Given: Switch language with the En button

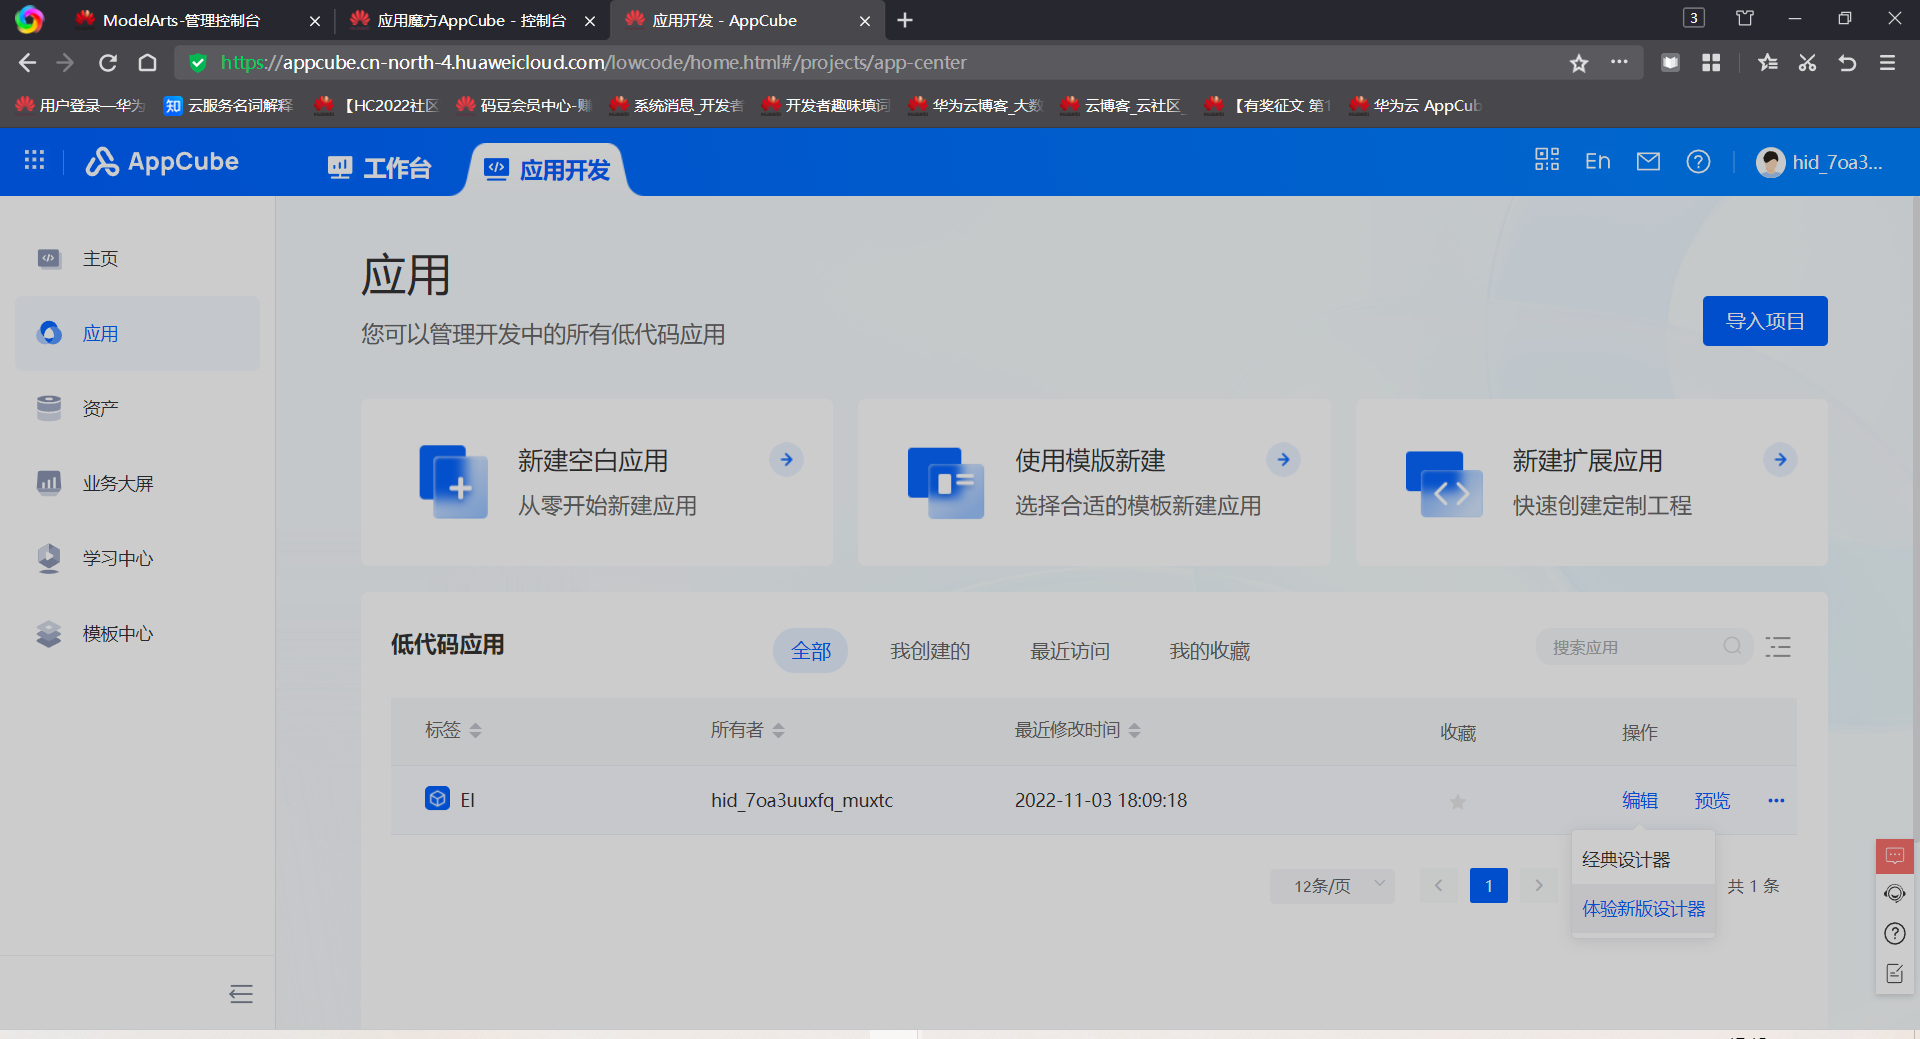Looking at the screenshot, I should 1597,161.
